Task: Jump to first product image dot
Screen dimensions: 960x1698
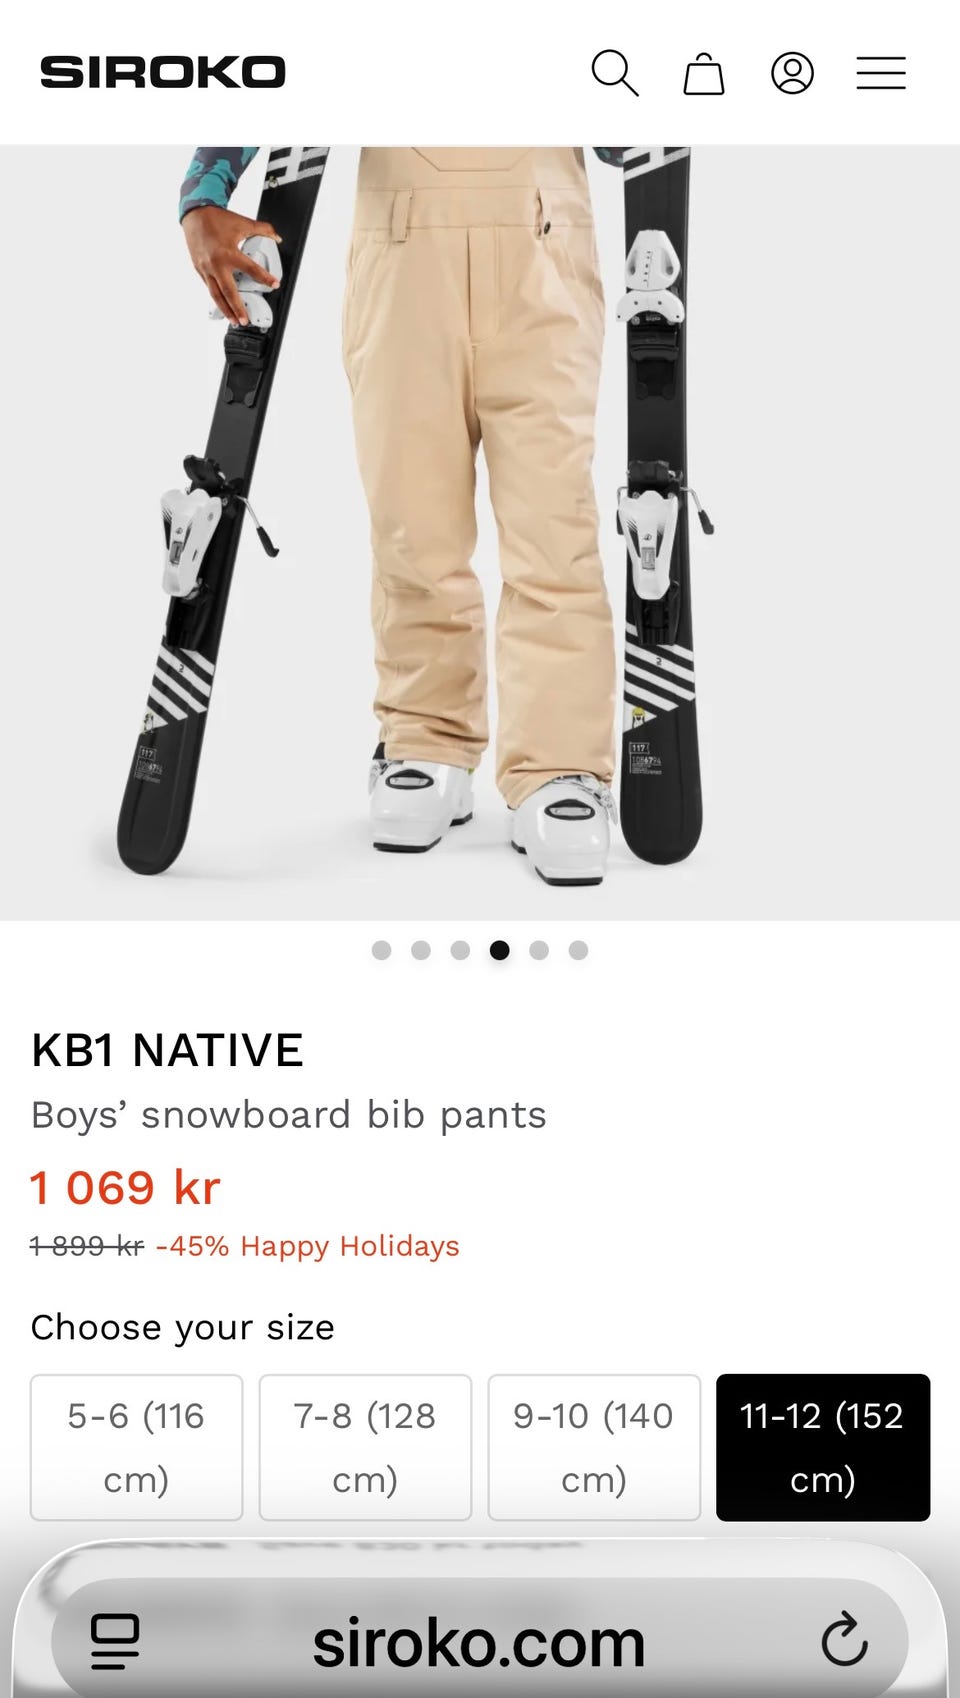Action: point(381,950)
